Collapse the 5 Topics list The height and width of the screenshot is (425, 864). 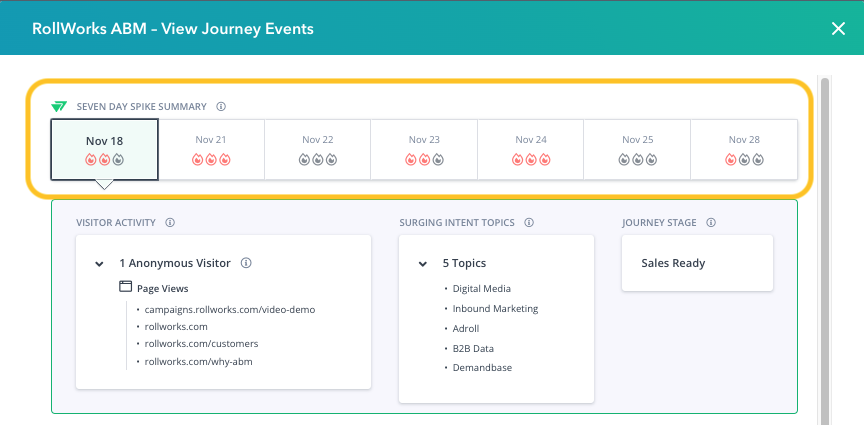423,264
